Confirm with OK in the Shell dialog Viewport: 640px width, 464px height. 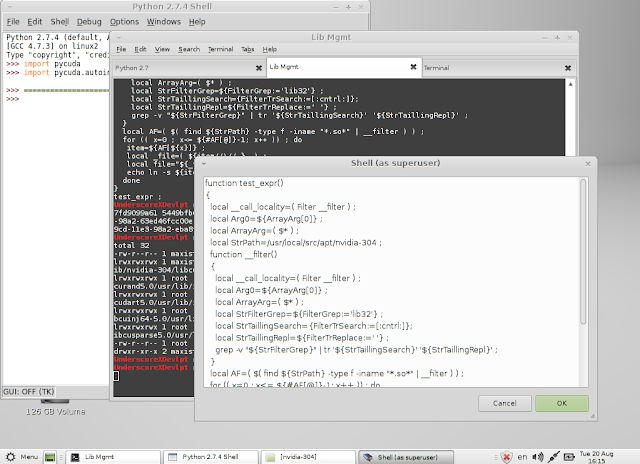(562, 403)
